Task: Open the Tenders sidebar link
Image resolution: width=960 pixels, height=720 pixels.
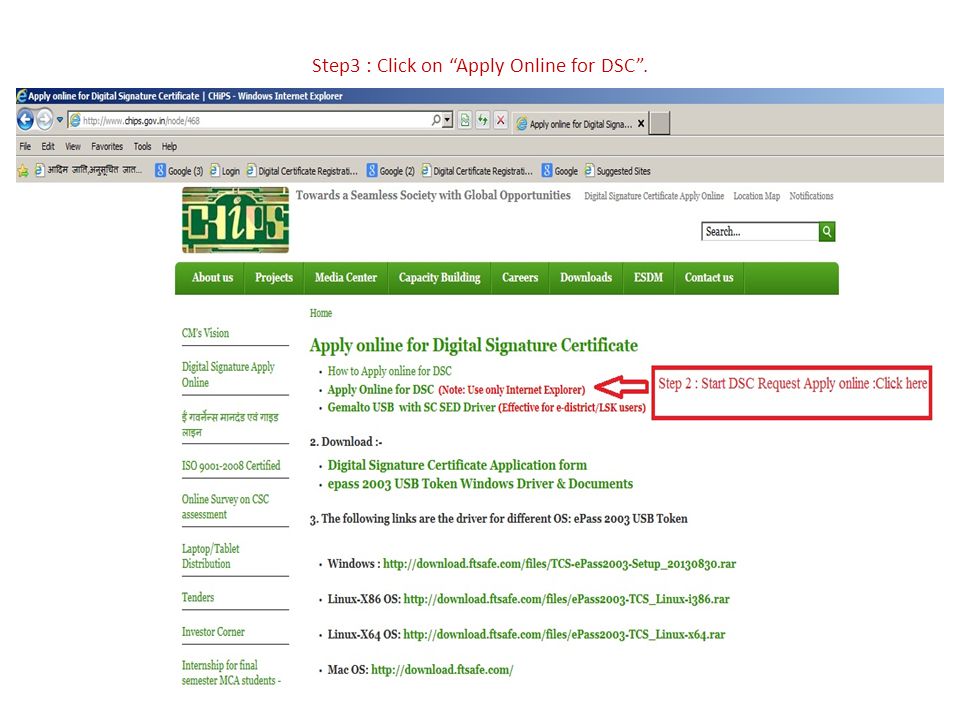Action: [198, 597]
